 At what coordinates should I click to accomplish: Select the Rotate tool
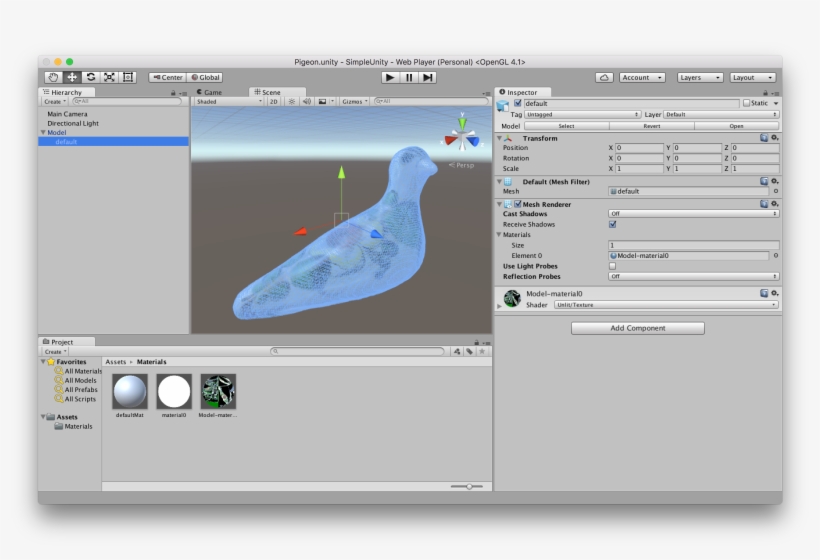(91, 77)
